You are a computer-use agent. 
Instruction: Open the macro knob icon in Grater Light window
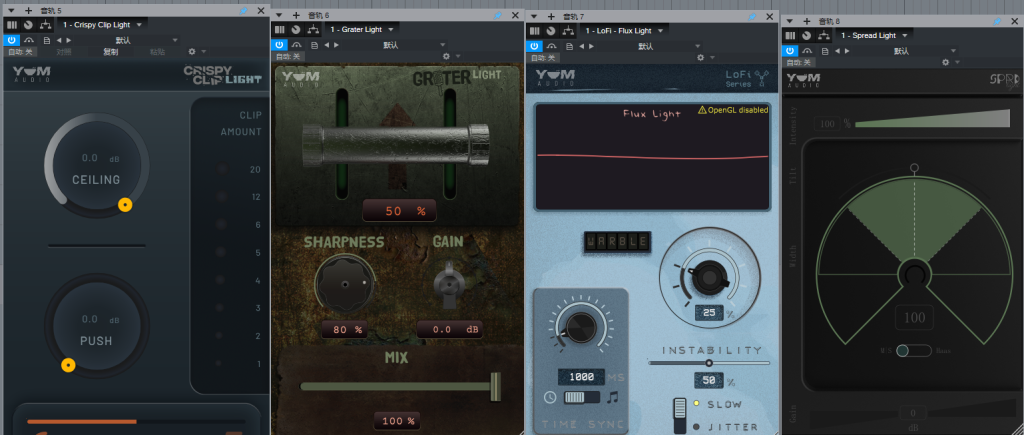point(296,29)
